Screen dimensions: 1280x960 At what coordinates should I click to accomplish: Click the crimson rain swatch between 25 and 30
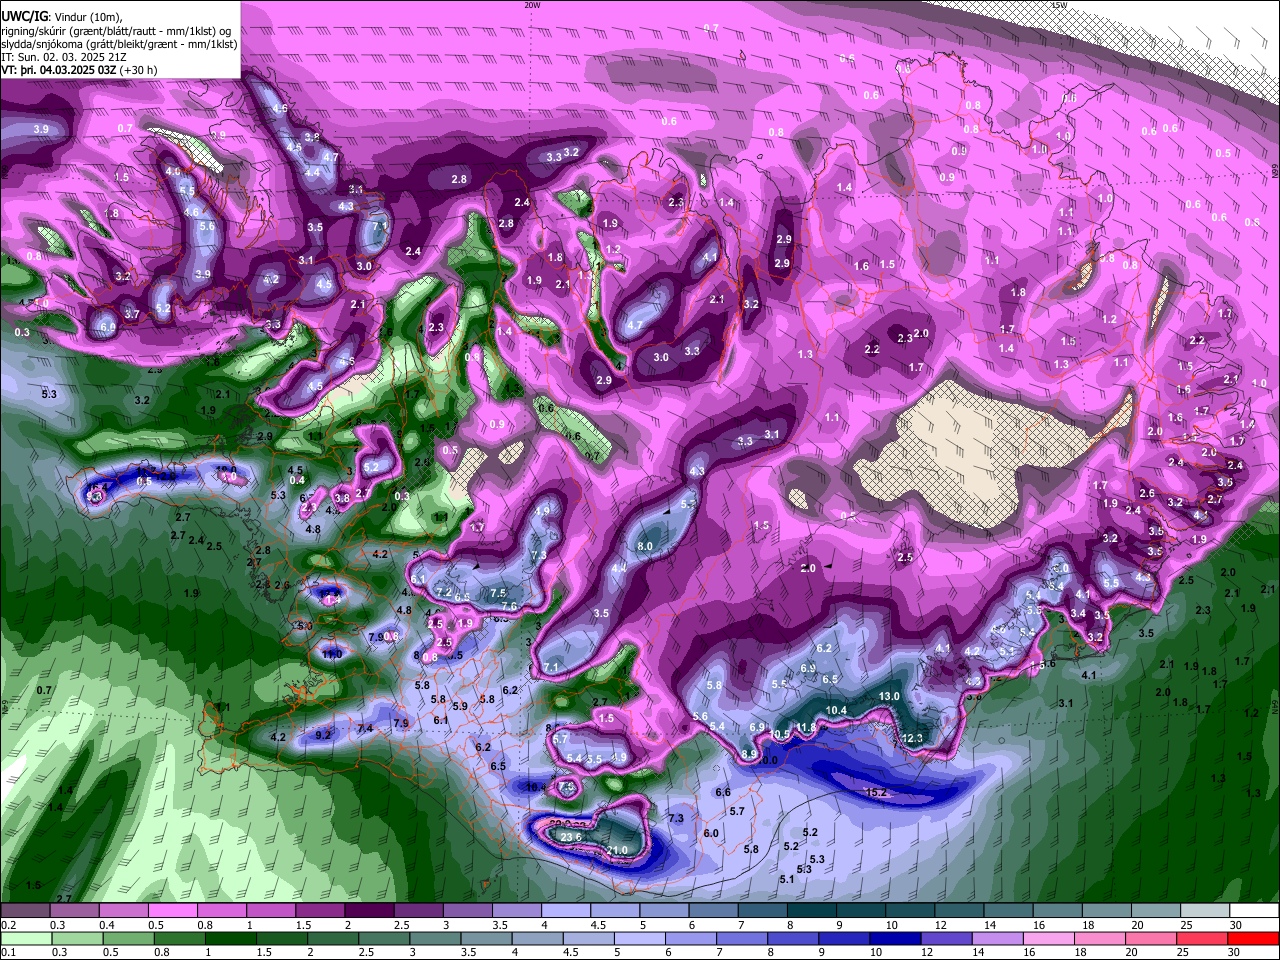tap(1204, 938)
